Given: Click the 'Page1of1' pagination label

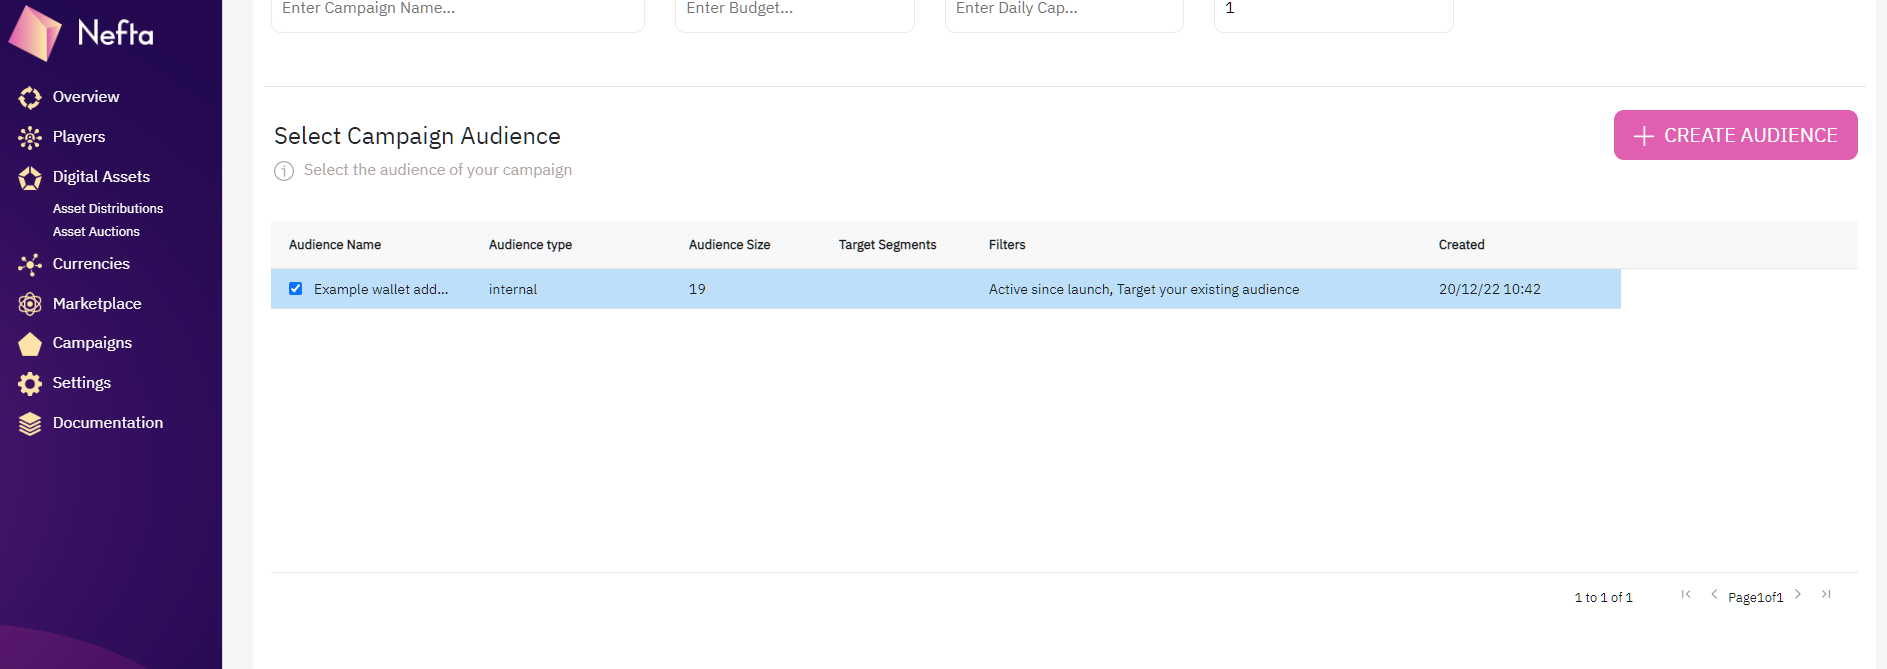Looking at the screenshot, I should 1756,598.
